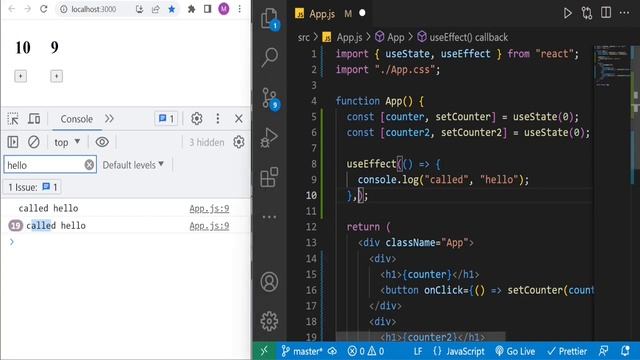Clear the hello filter text
This screenshot has width=640, height=360.
tap(89, 165)
